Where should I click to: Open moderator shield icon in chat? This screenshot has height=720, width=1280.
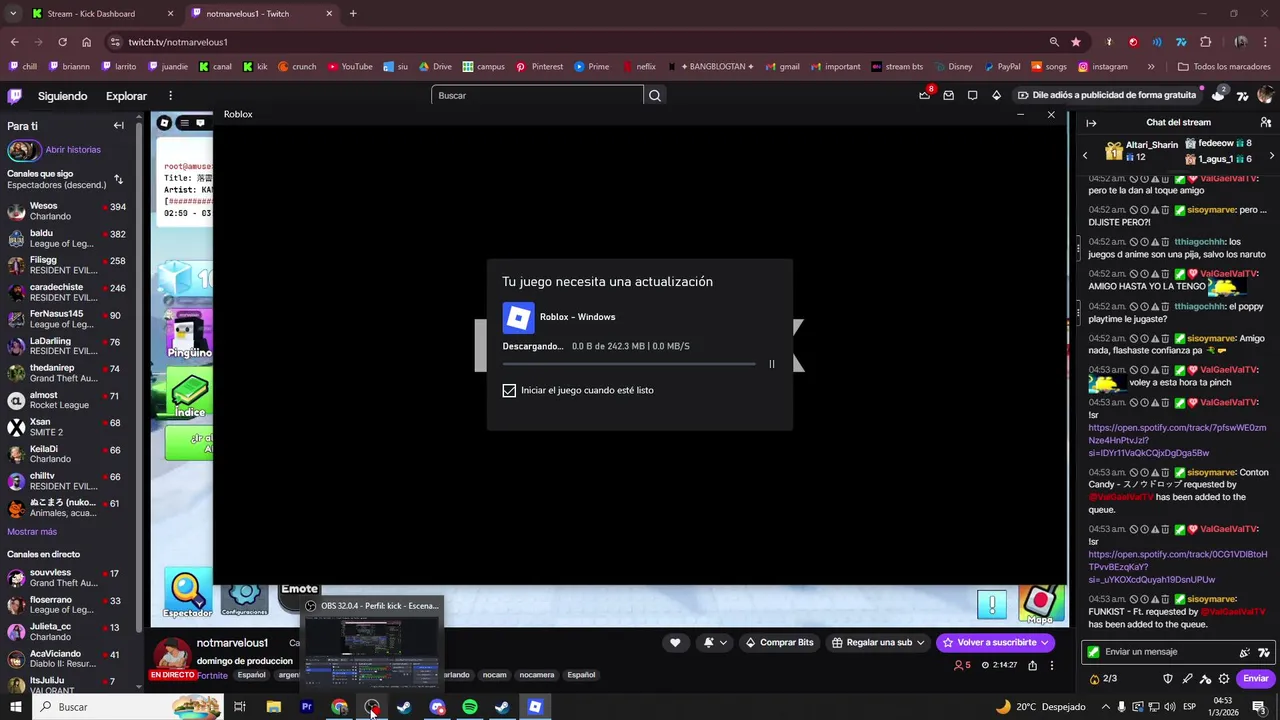(x=1168, y=678)
